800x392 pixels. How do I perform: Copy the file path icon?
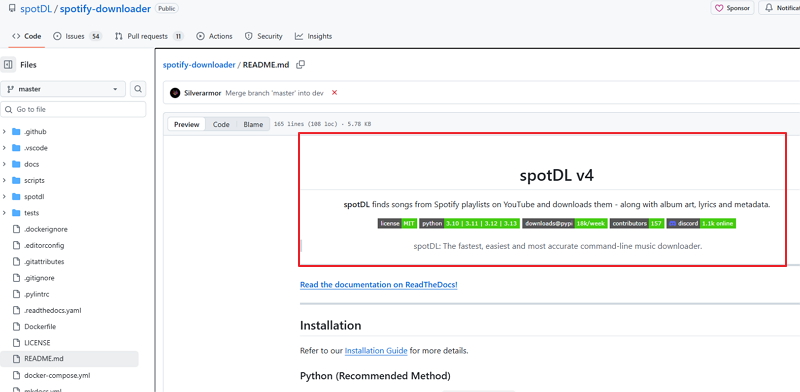click(x=301, y=64)
